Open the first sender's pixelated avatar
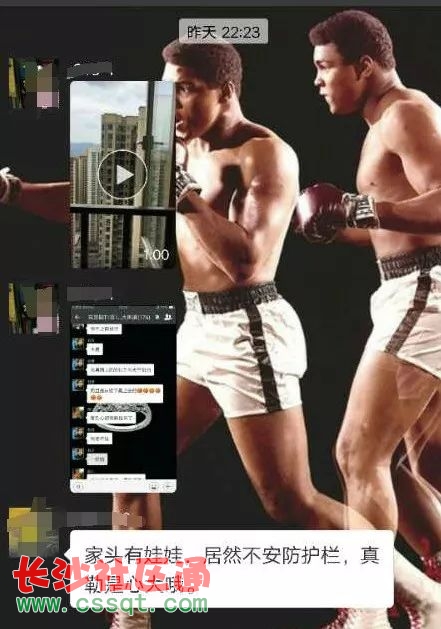Screen dimensions: 441x629 [x=35, y=83]
